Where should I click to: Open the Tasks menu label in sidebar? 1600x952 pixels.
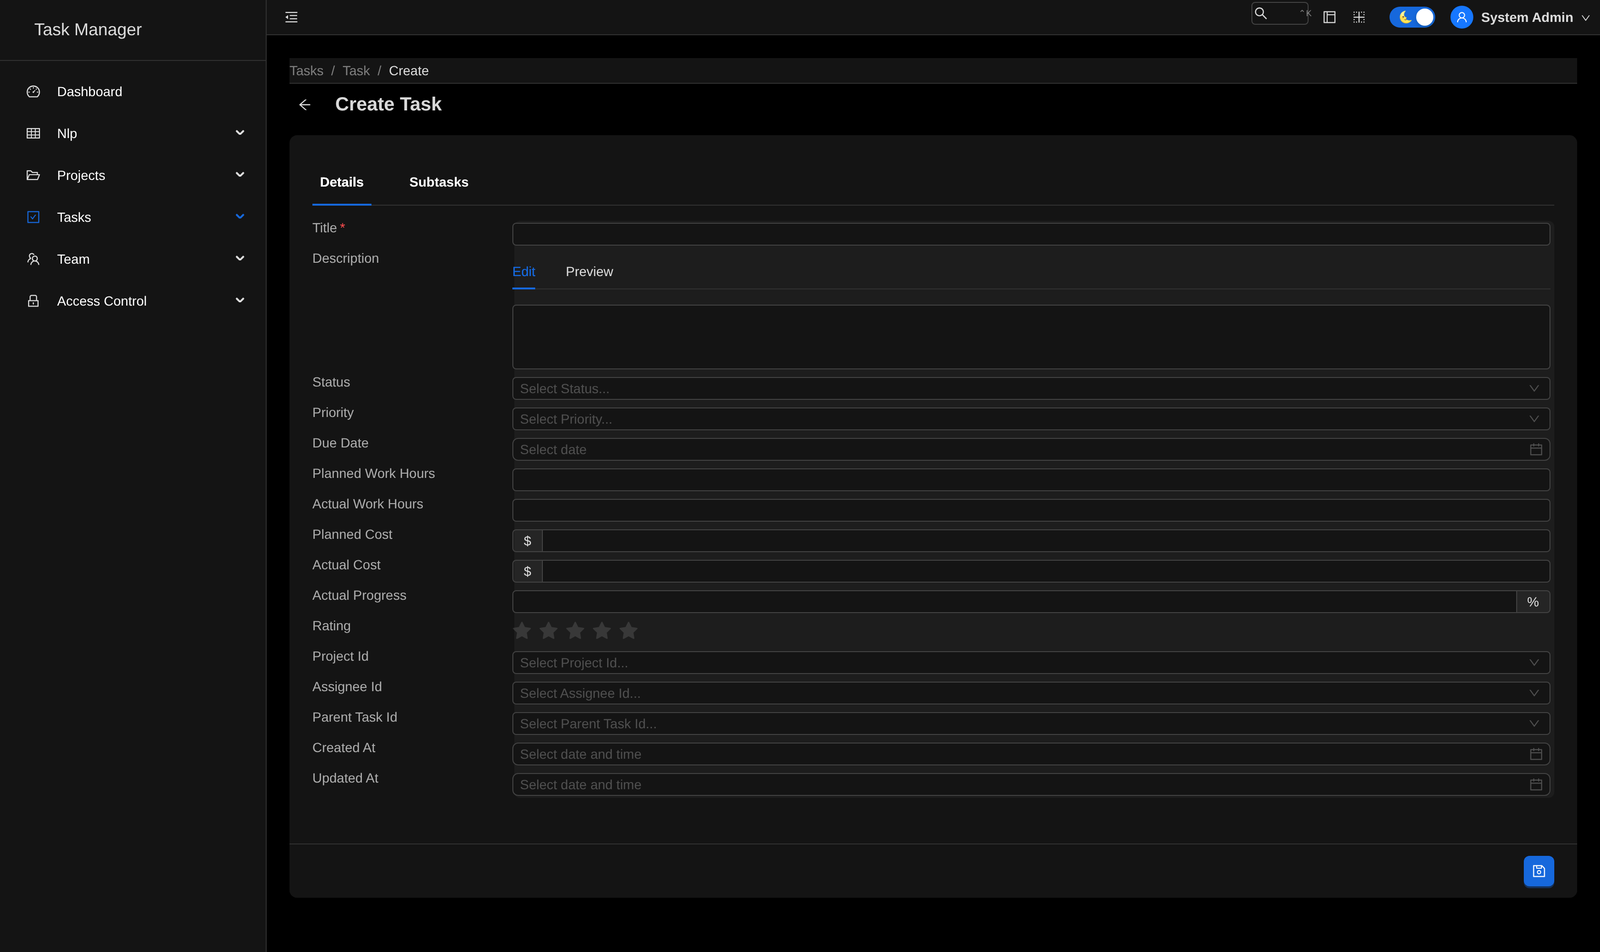pos(74,217)
